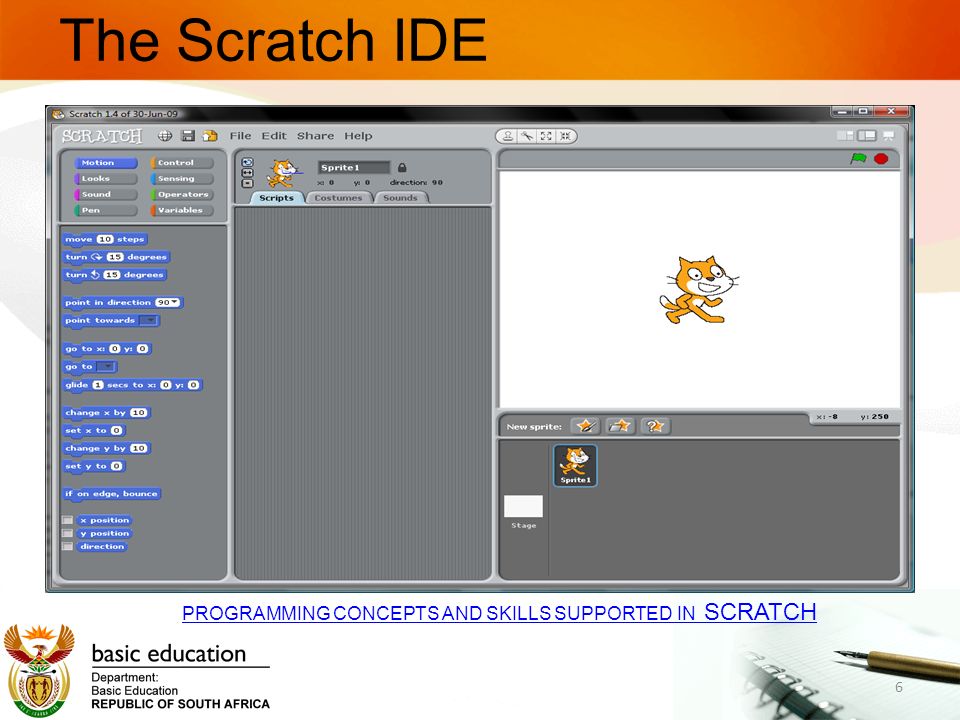This screenshot has width=960, height=720.
Task: Open the Edit menu
Action: click(x=274, y=136)
